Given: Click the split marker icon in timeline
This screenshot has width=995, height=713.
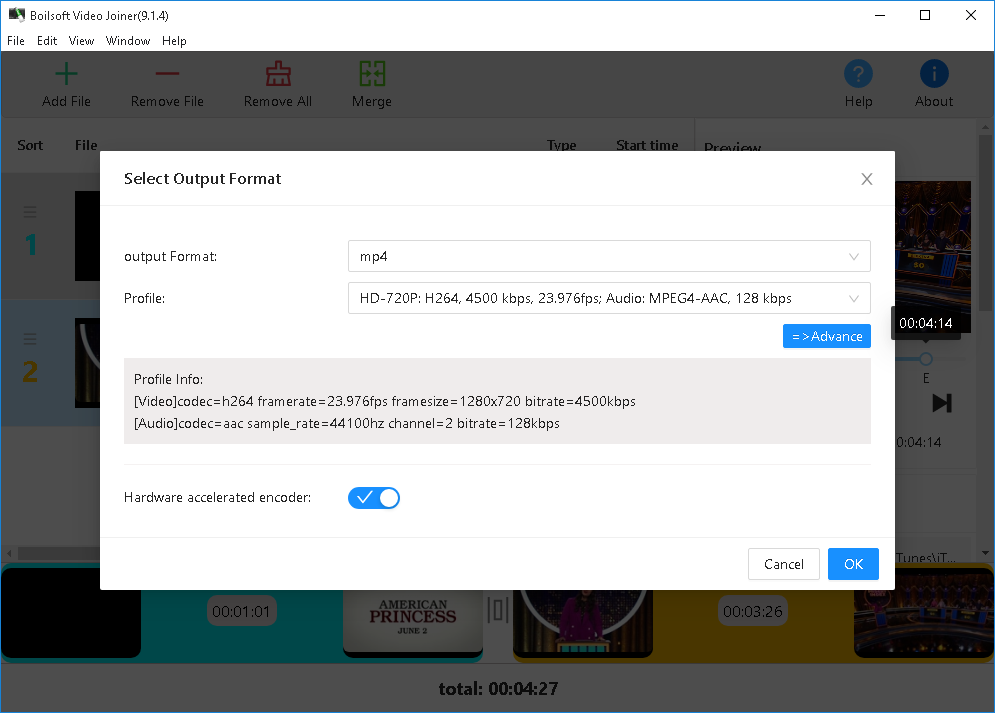Looking at the screenshot, I should tap(498, 611).
